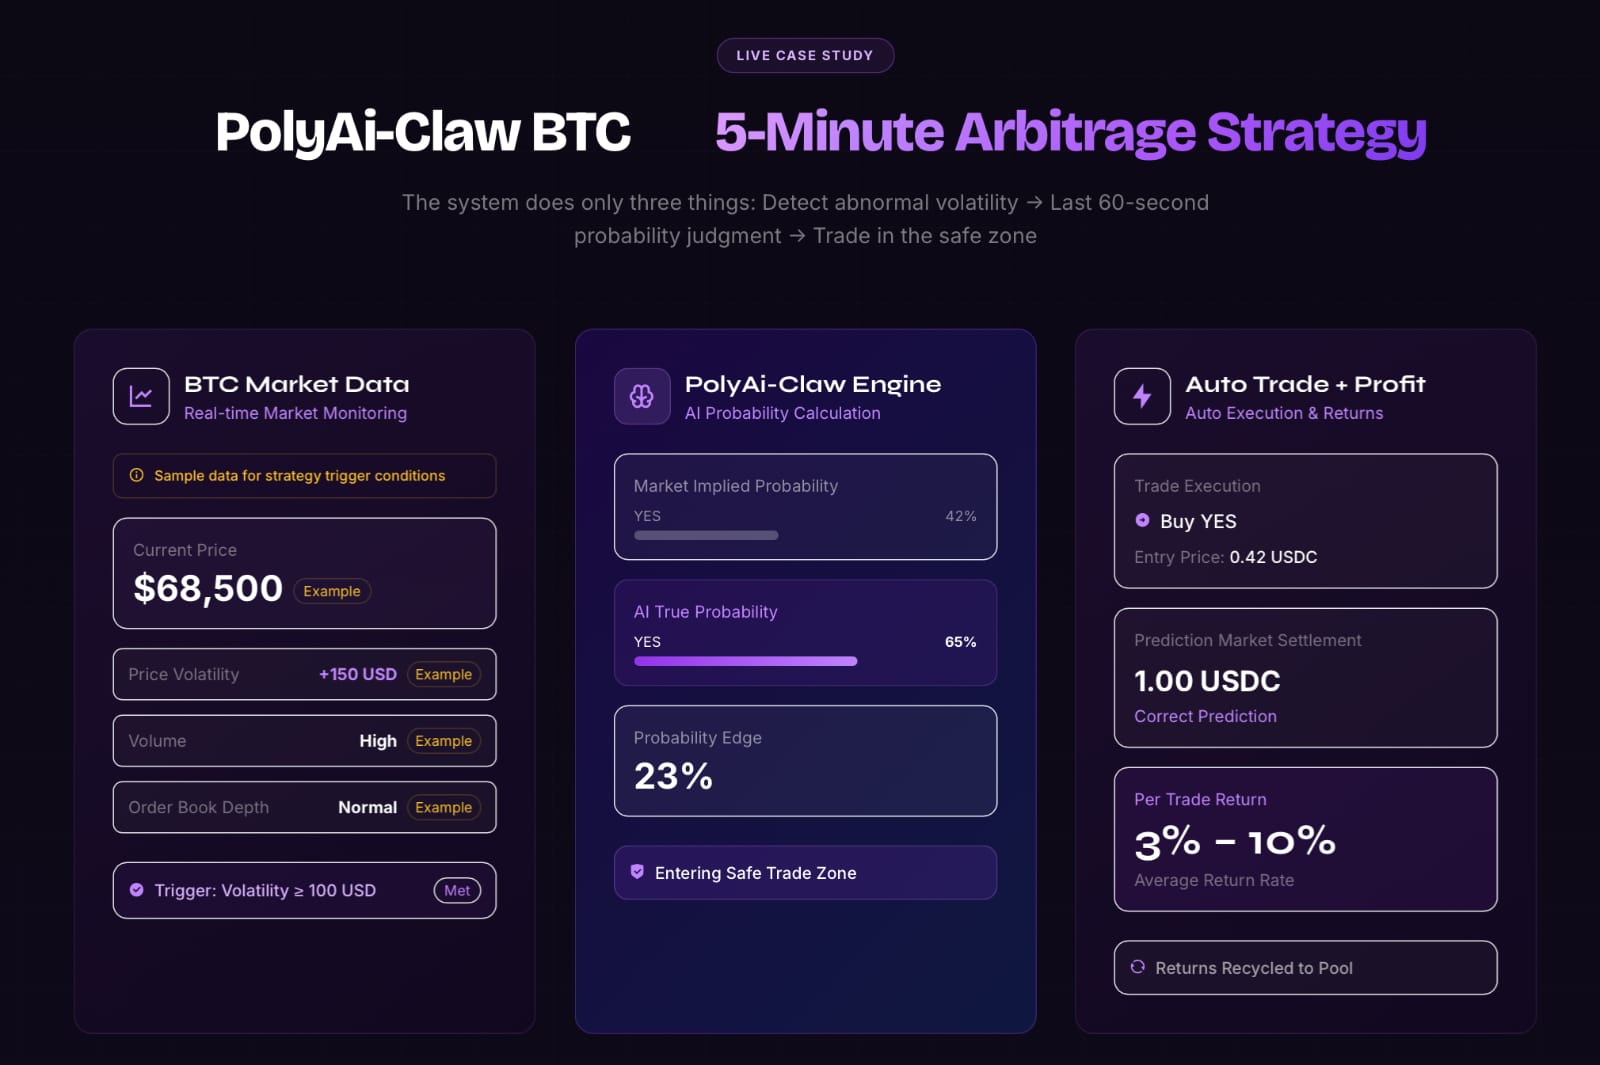Click the Market Implied Probability 42% bar

point(706,535)
